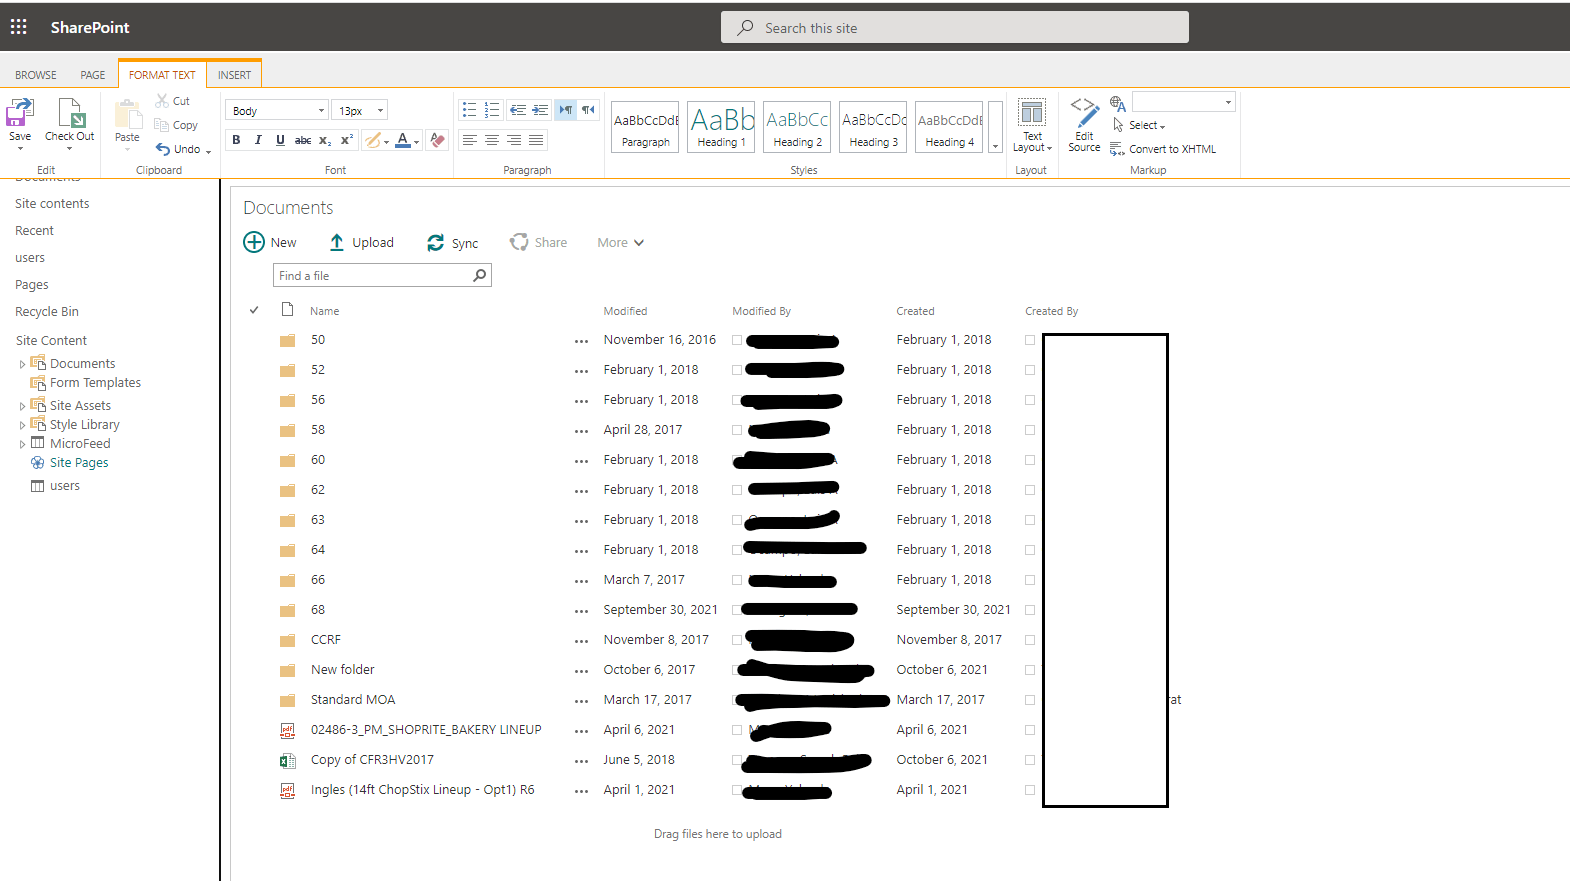Insert a bulleted list

pyautogui.click(x=469, y=110)
